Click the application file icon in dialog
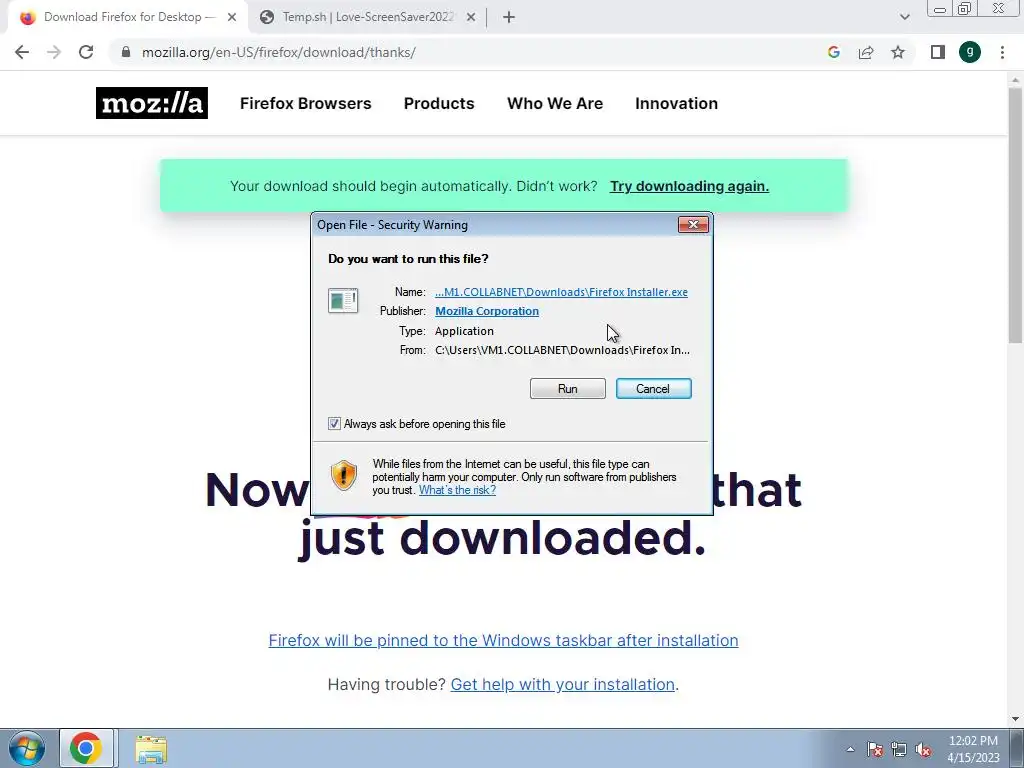This screenshot has height=768, width=1024. (x=343, y=300)
